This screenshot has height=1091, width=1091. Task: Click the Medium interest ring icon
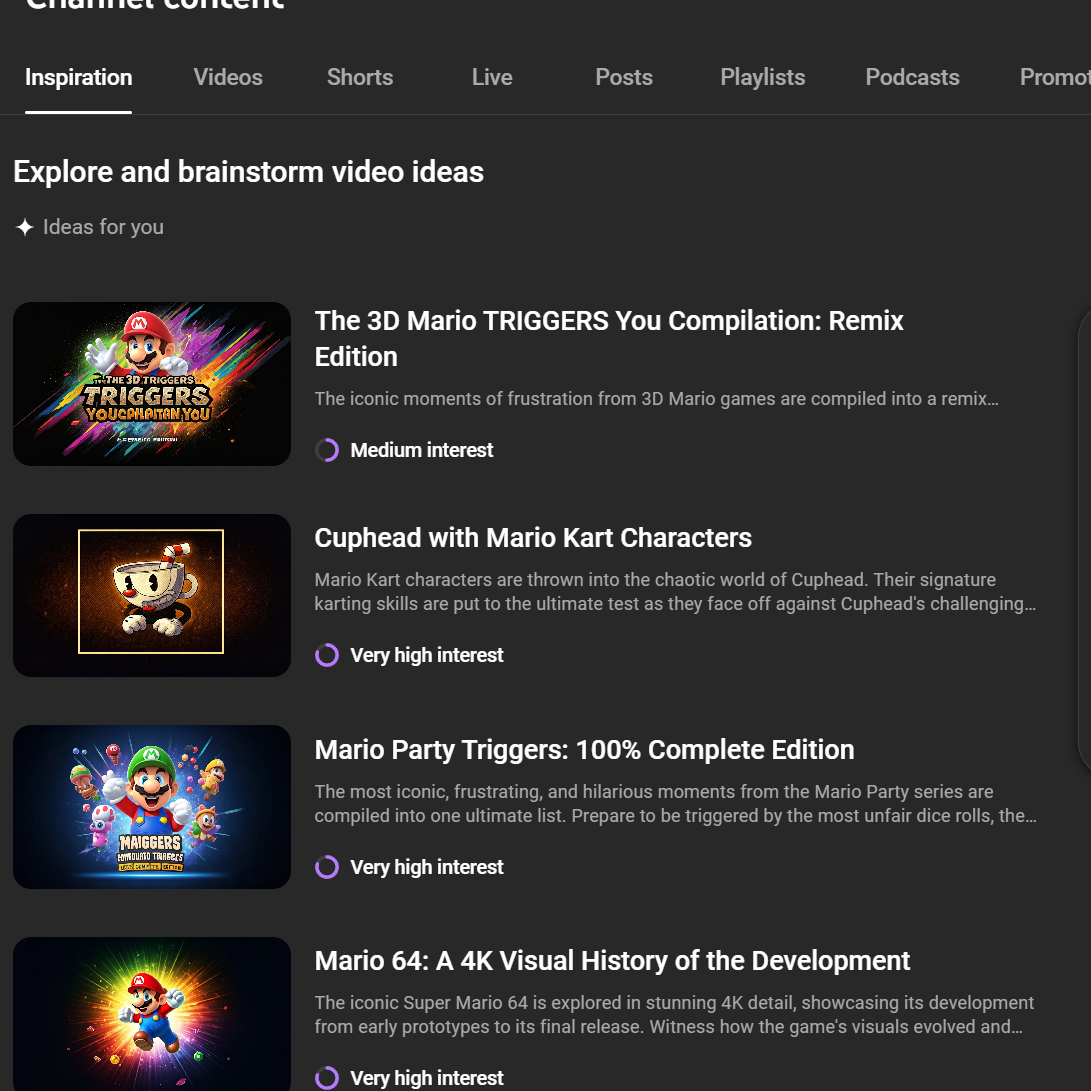point(327,450)
